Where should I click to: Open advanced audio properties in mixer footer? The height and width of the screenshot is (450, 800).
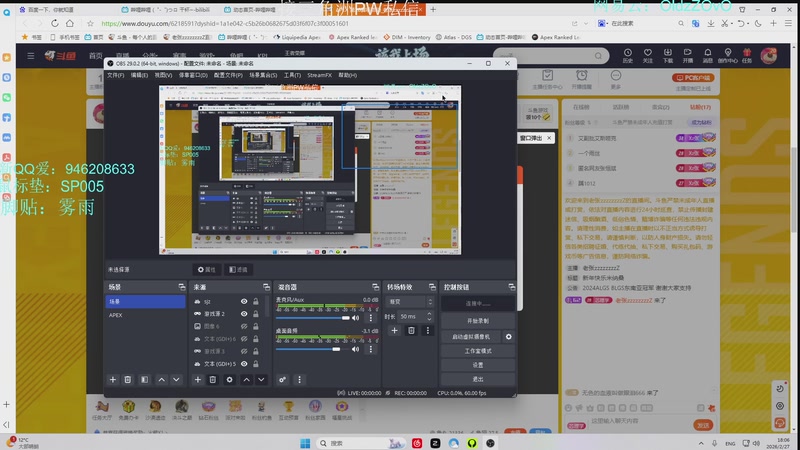[x=282, y=380]
